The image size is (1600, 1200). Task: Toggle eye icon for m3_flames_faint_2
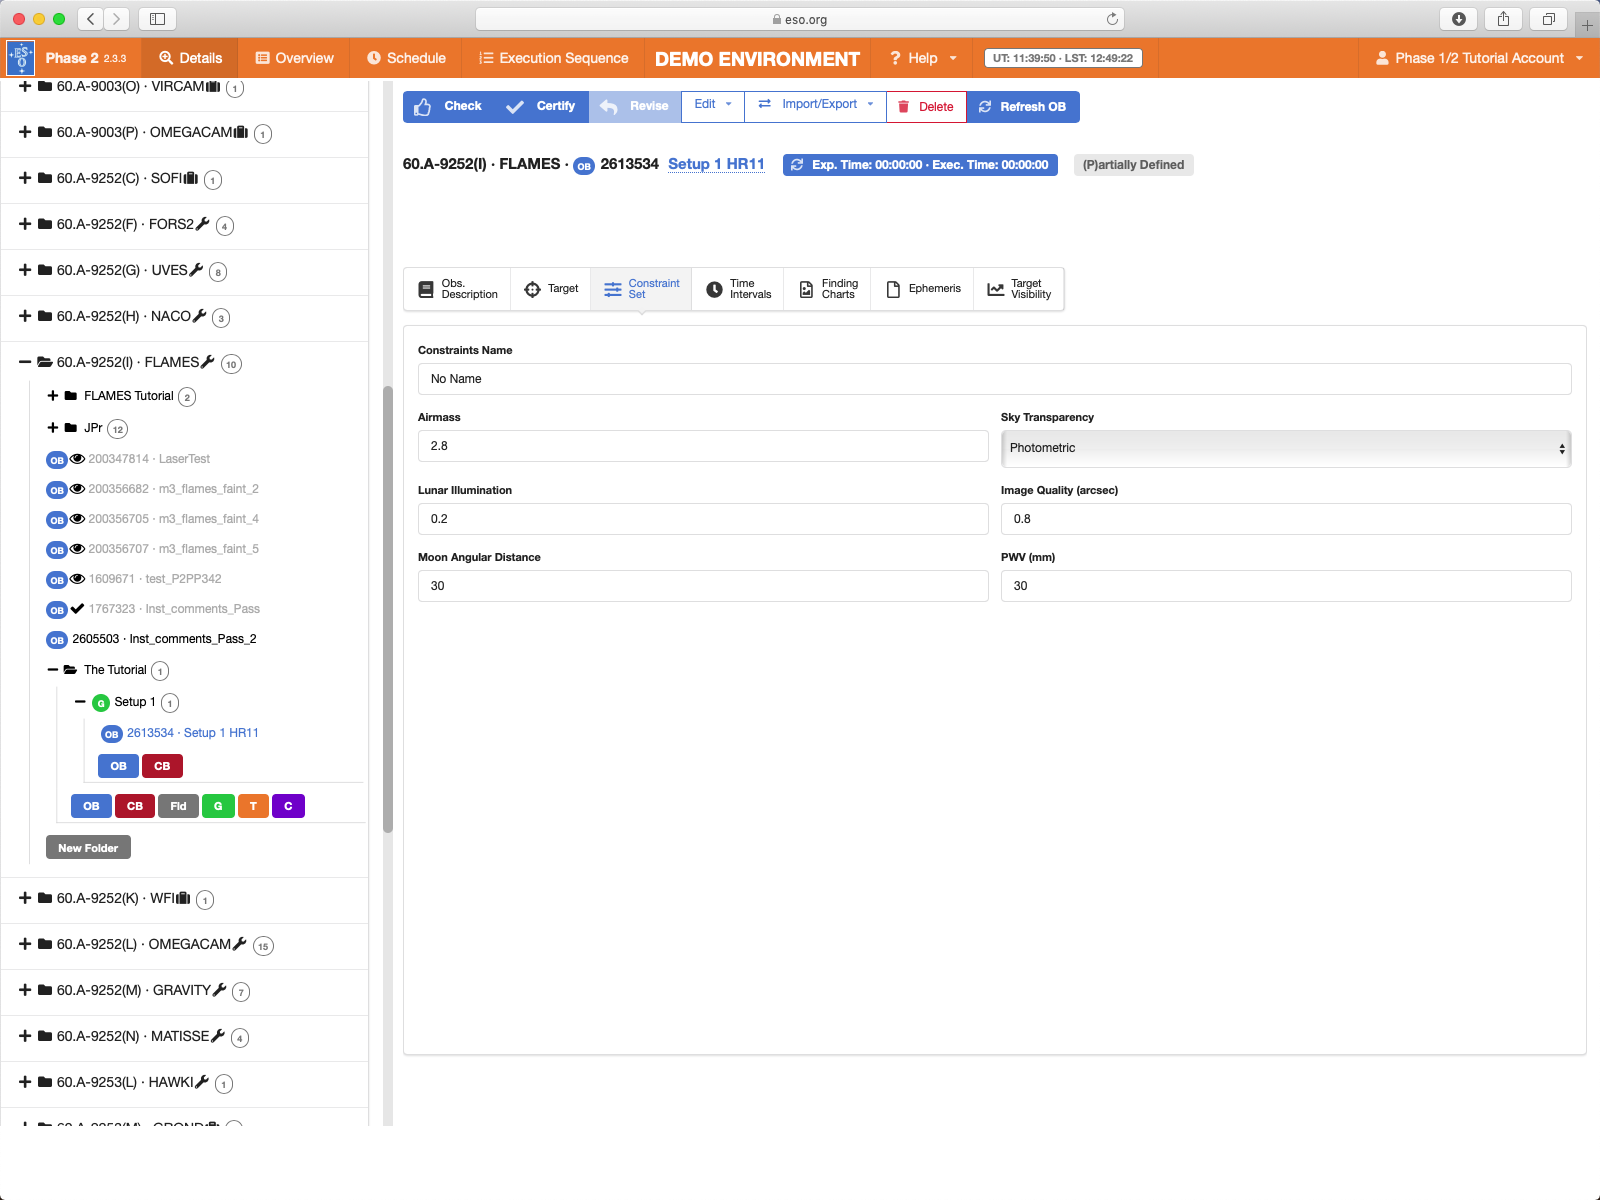tap(77, 489)
